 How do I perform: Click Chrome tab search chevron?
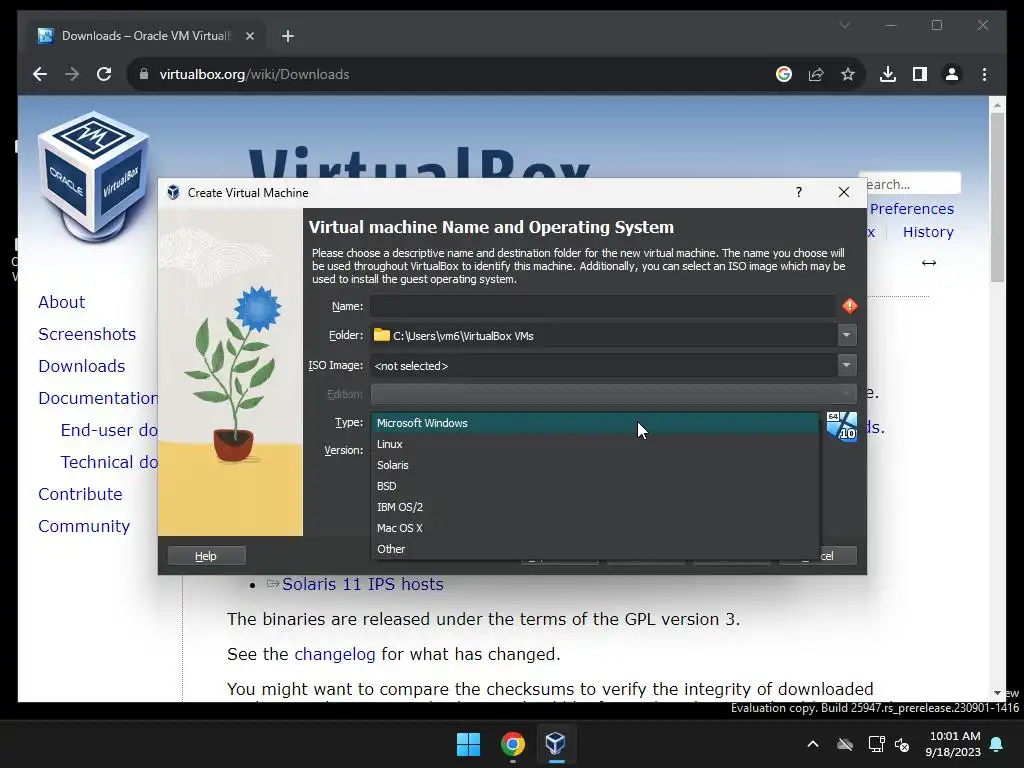pos(844,25)
